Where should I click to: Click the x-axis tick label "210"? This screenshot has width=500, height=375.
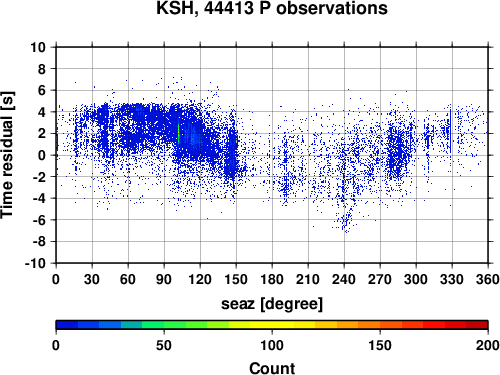pyautogui.click(x=308, y=279)
